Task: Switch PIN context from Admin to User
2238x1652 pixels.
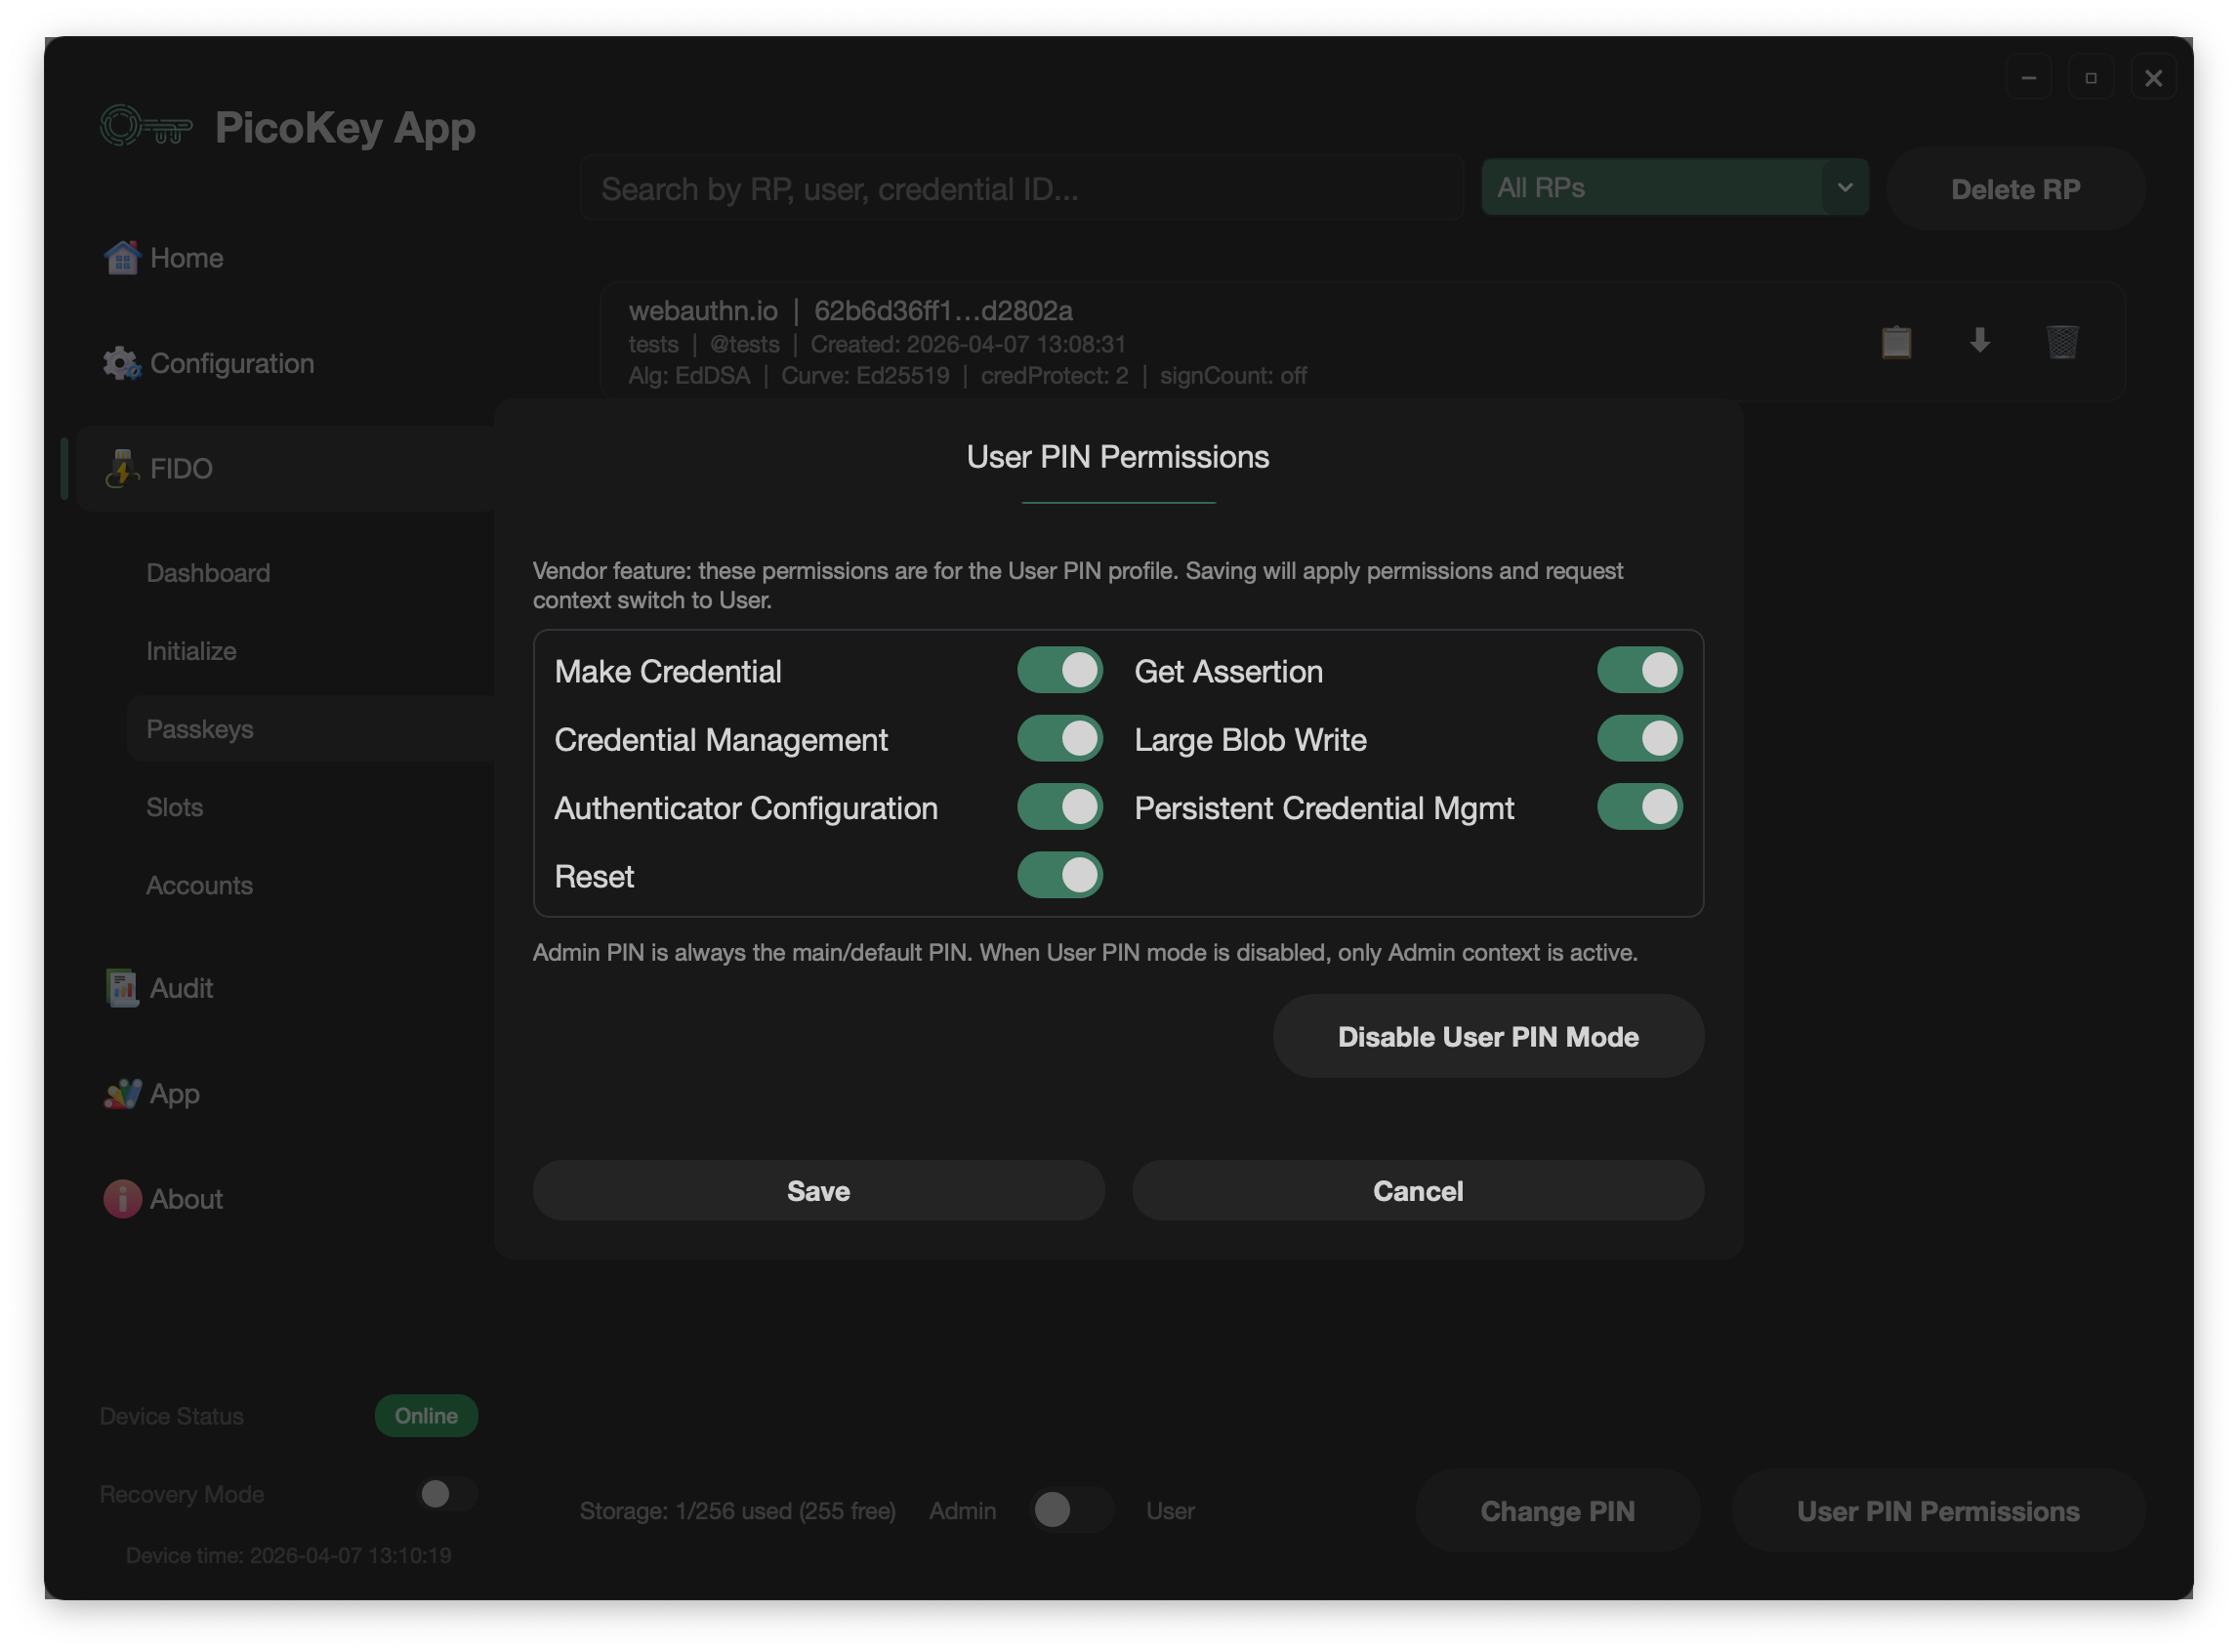Action: 1069,1510
